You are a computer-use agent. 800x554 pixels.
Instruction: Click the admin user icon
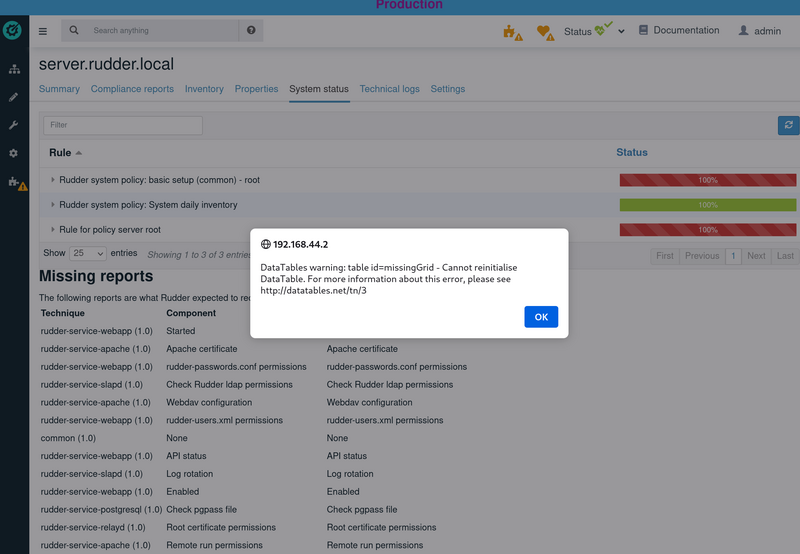tap(743, 31)
